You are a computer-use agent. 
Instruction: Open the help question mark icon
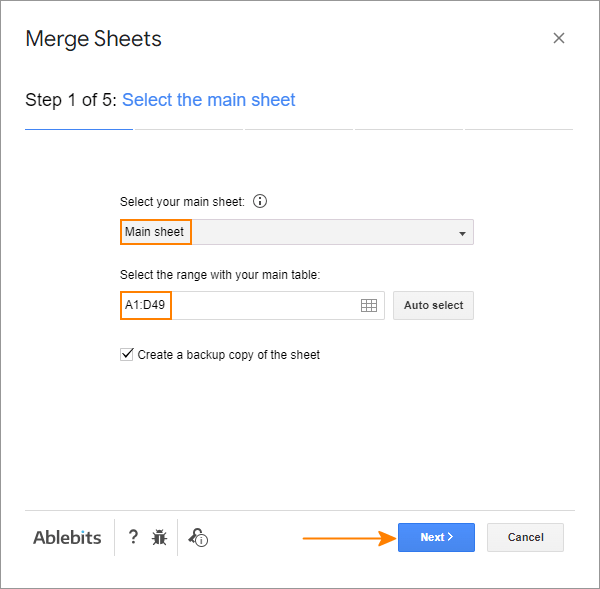(x=133, y=537)
